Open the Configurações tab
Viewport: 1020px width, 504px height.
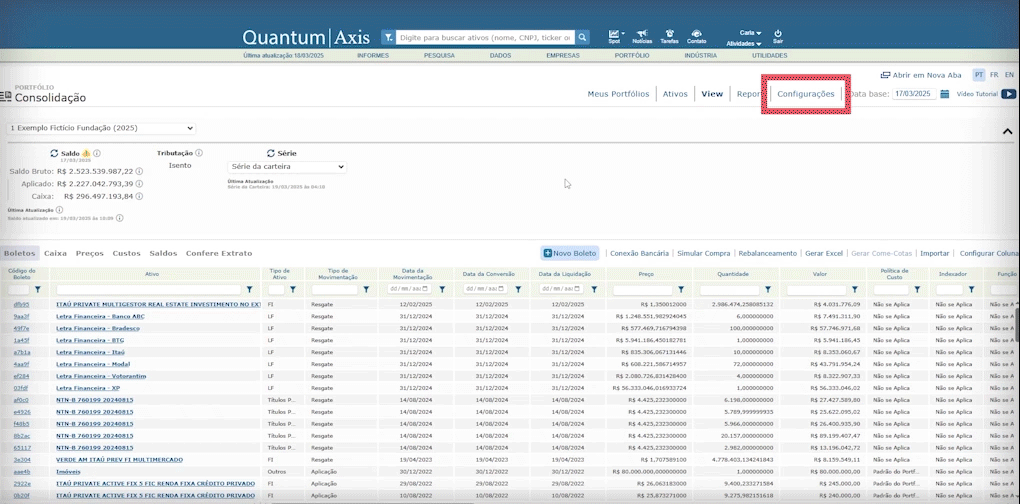click(806, 94)
